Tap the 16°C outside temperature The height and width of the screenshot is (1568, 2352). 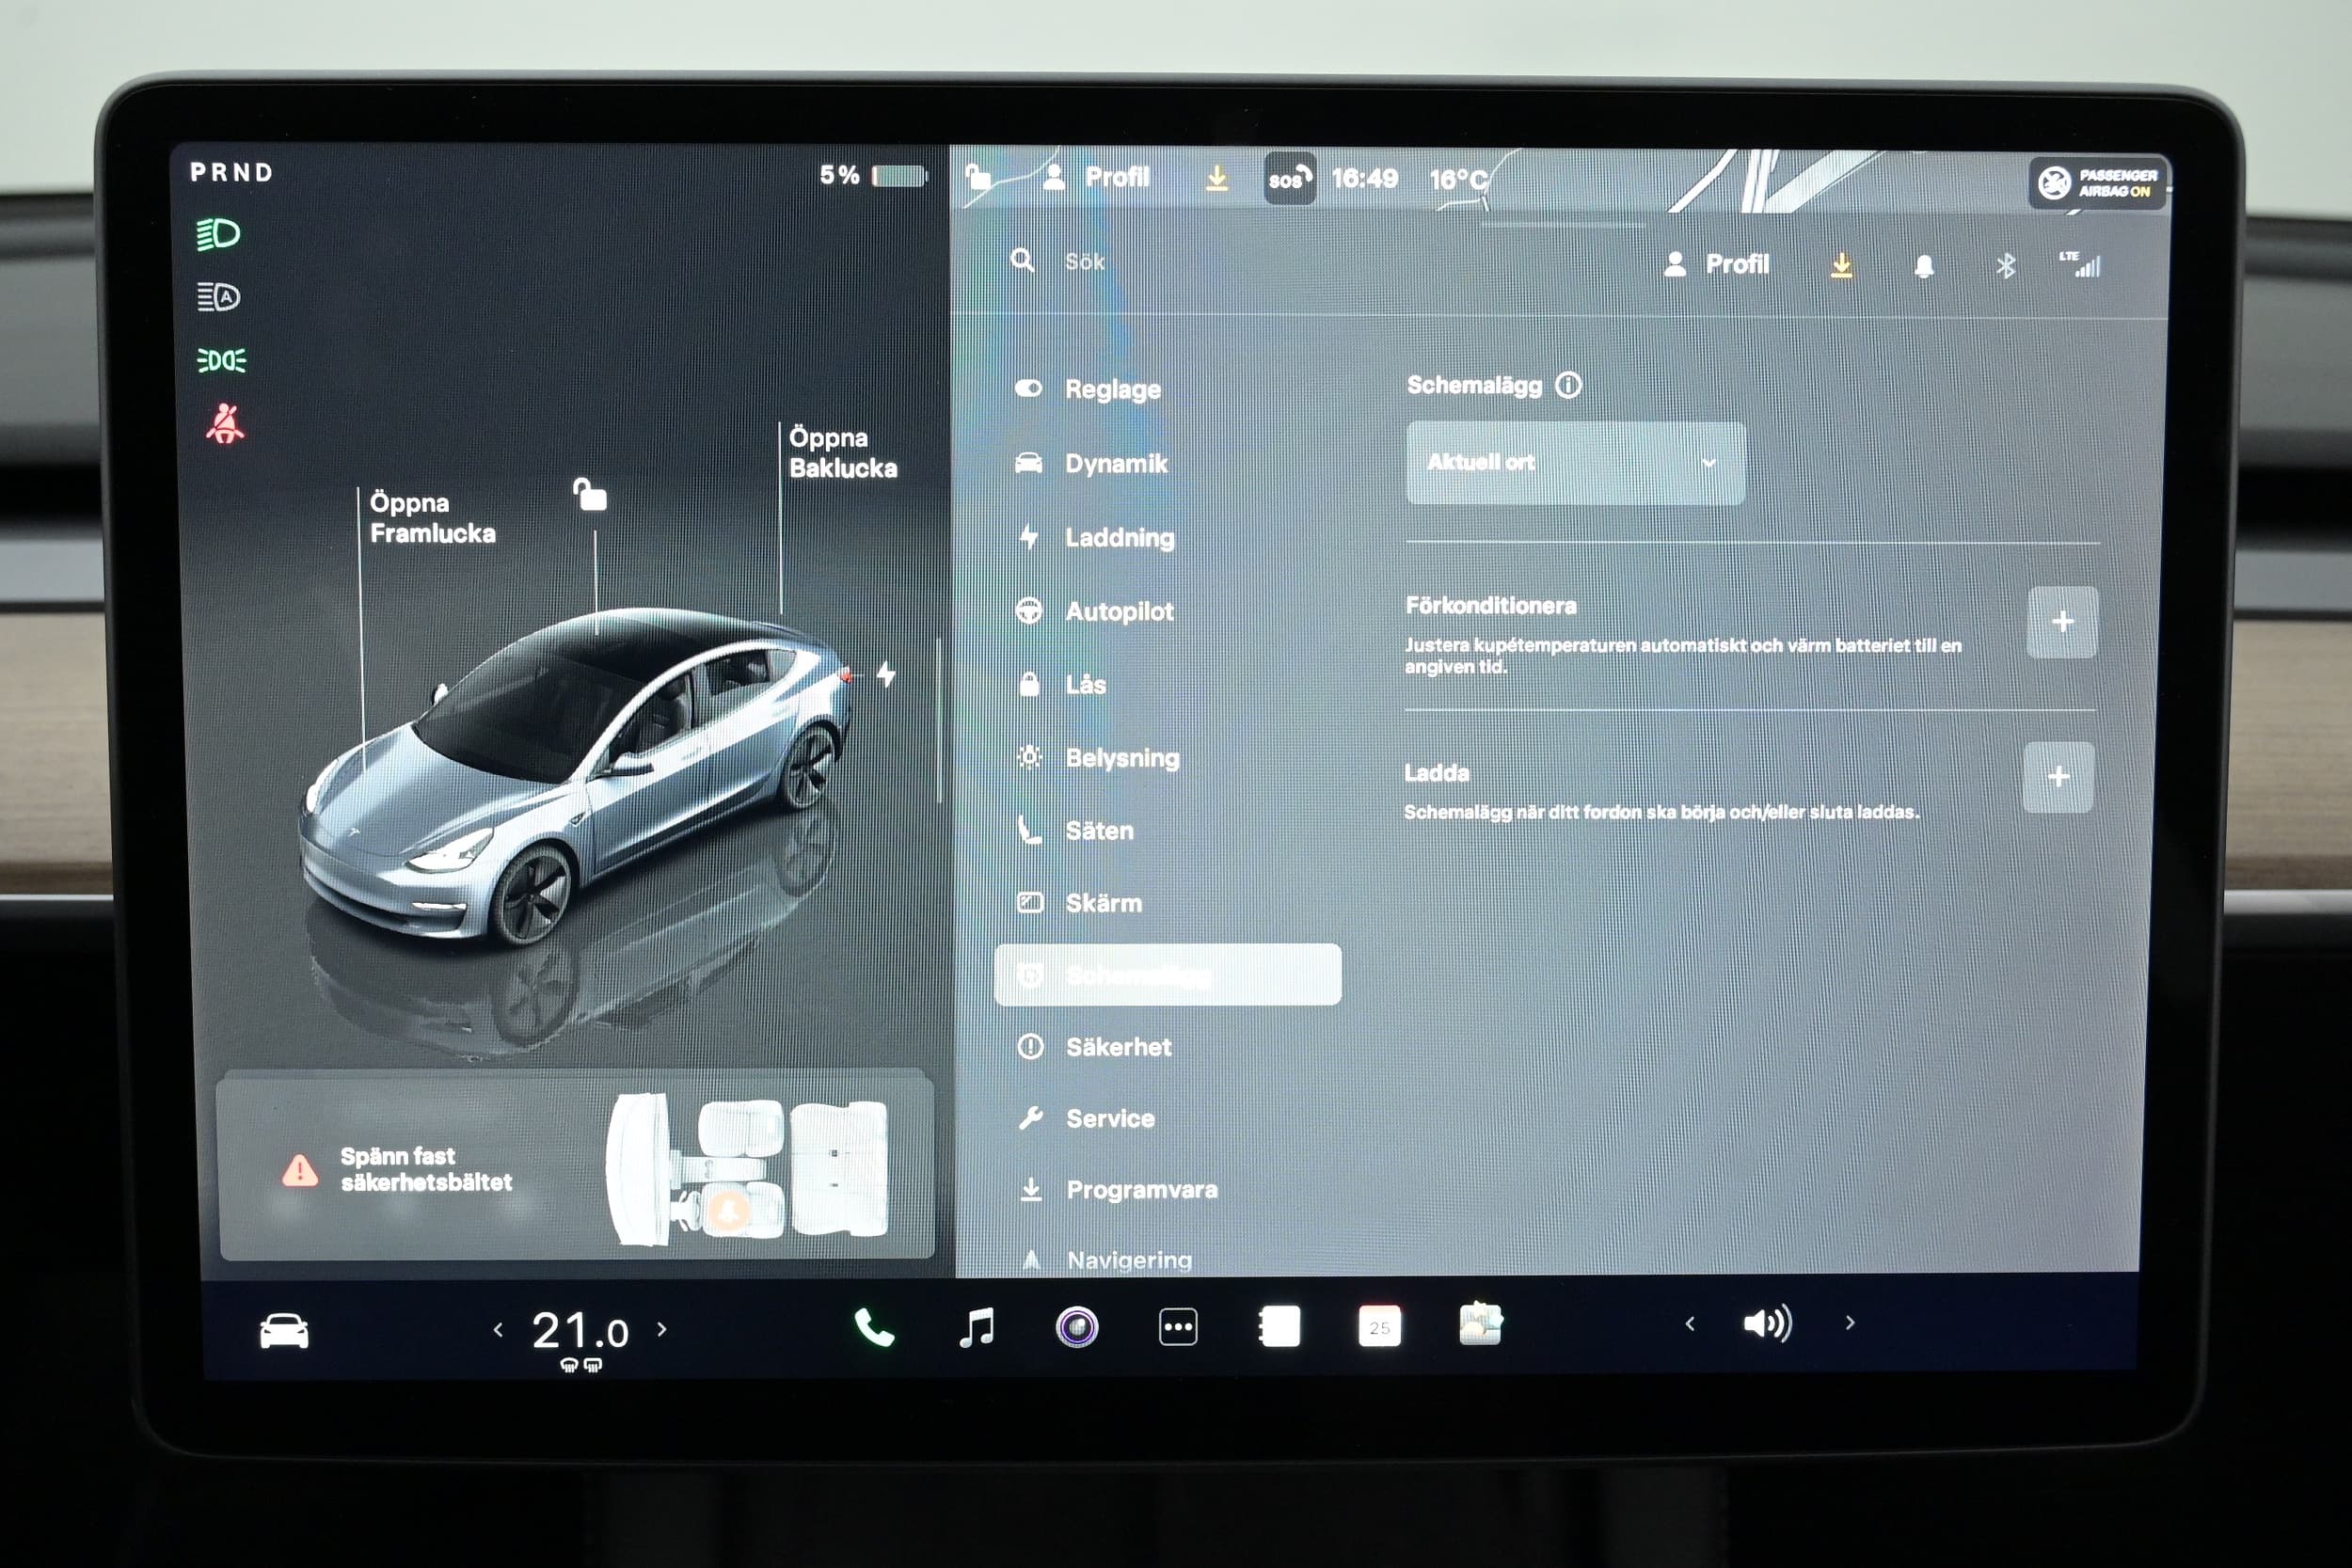(1458, 179)
